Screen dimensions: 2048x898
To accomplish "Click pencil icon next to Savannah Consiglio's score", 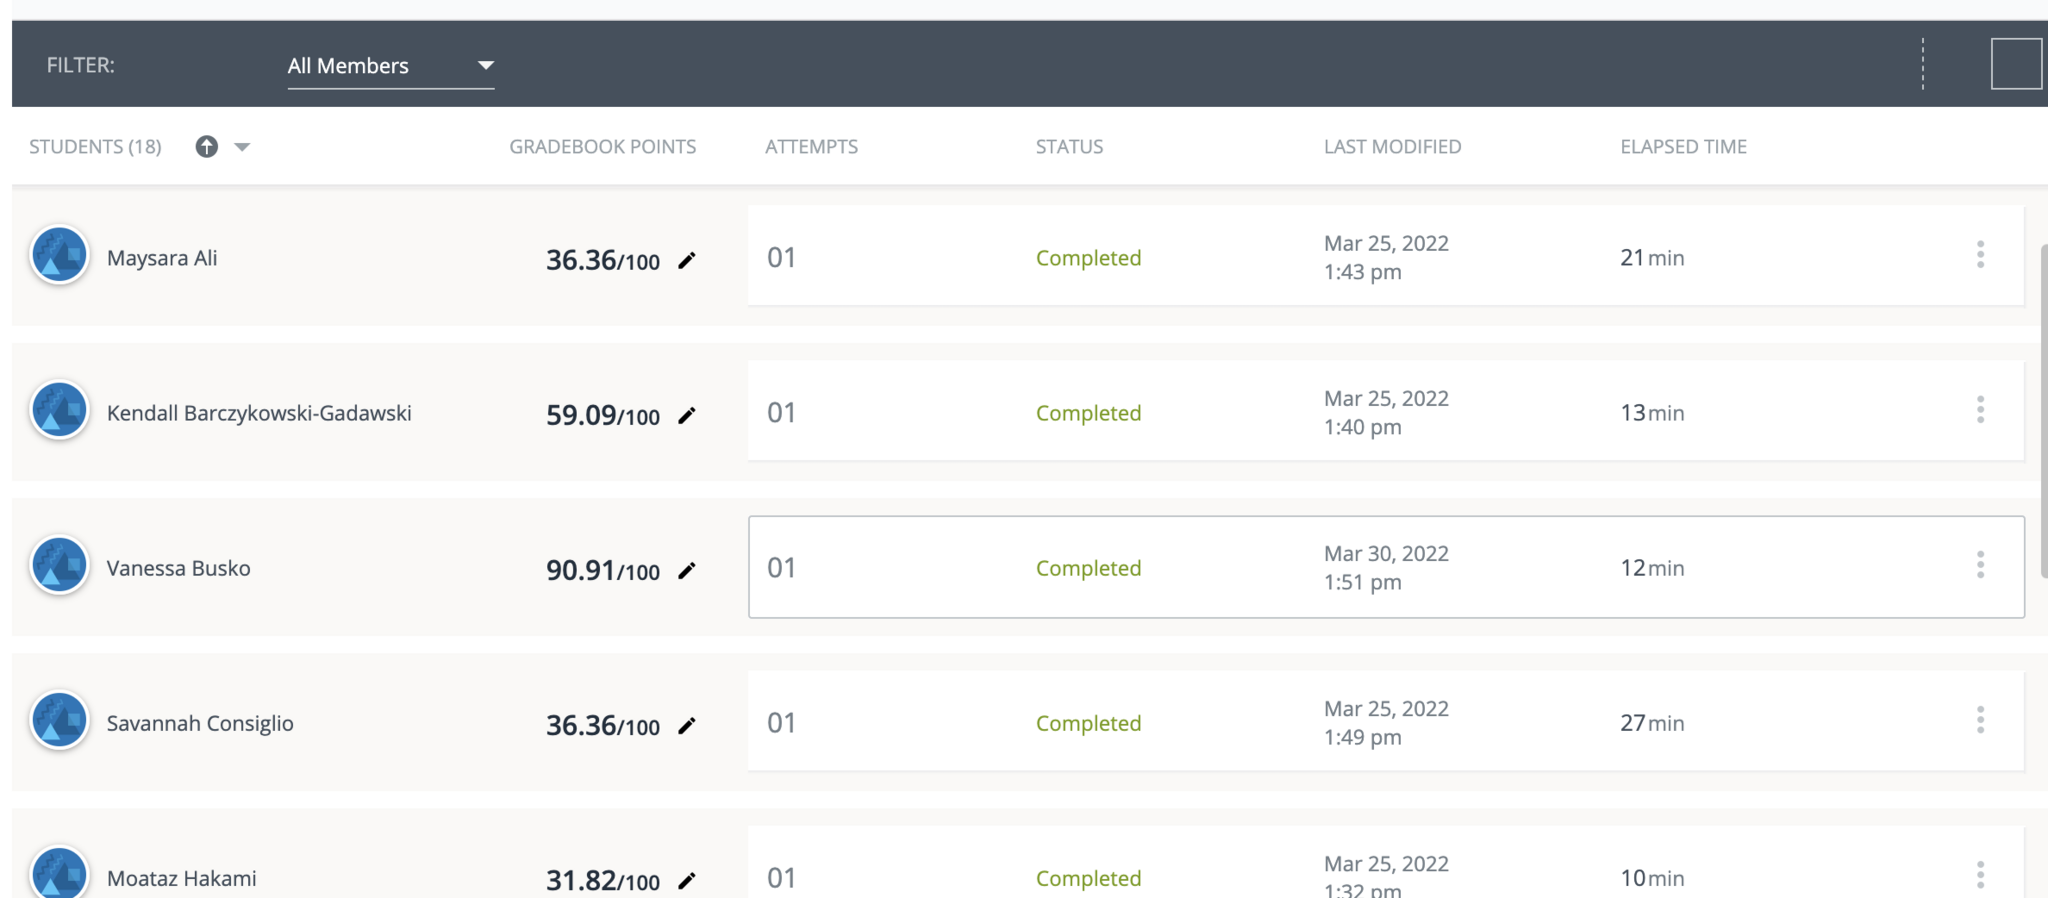I will coord(687,726).
